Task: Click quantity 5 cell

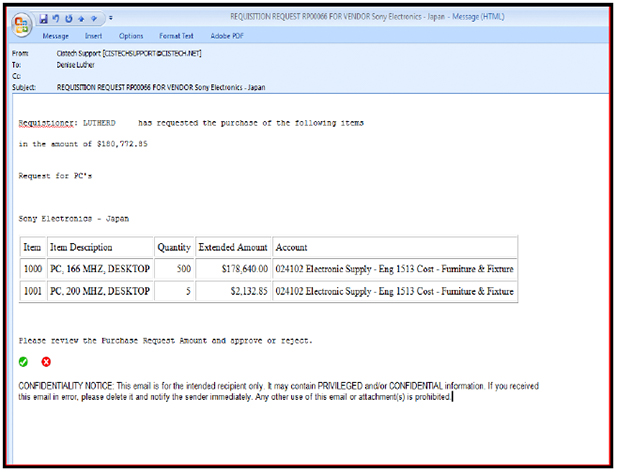Action: (174, 291)
